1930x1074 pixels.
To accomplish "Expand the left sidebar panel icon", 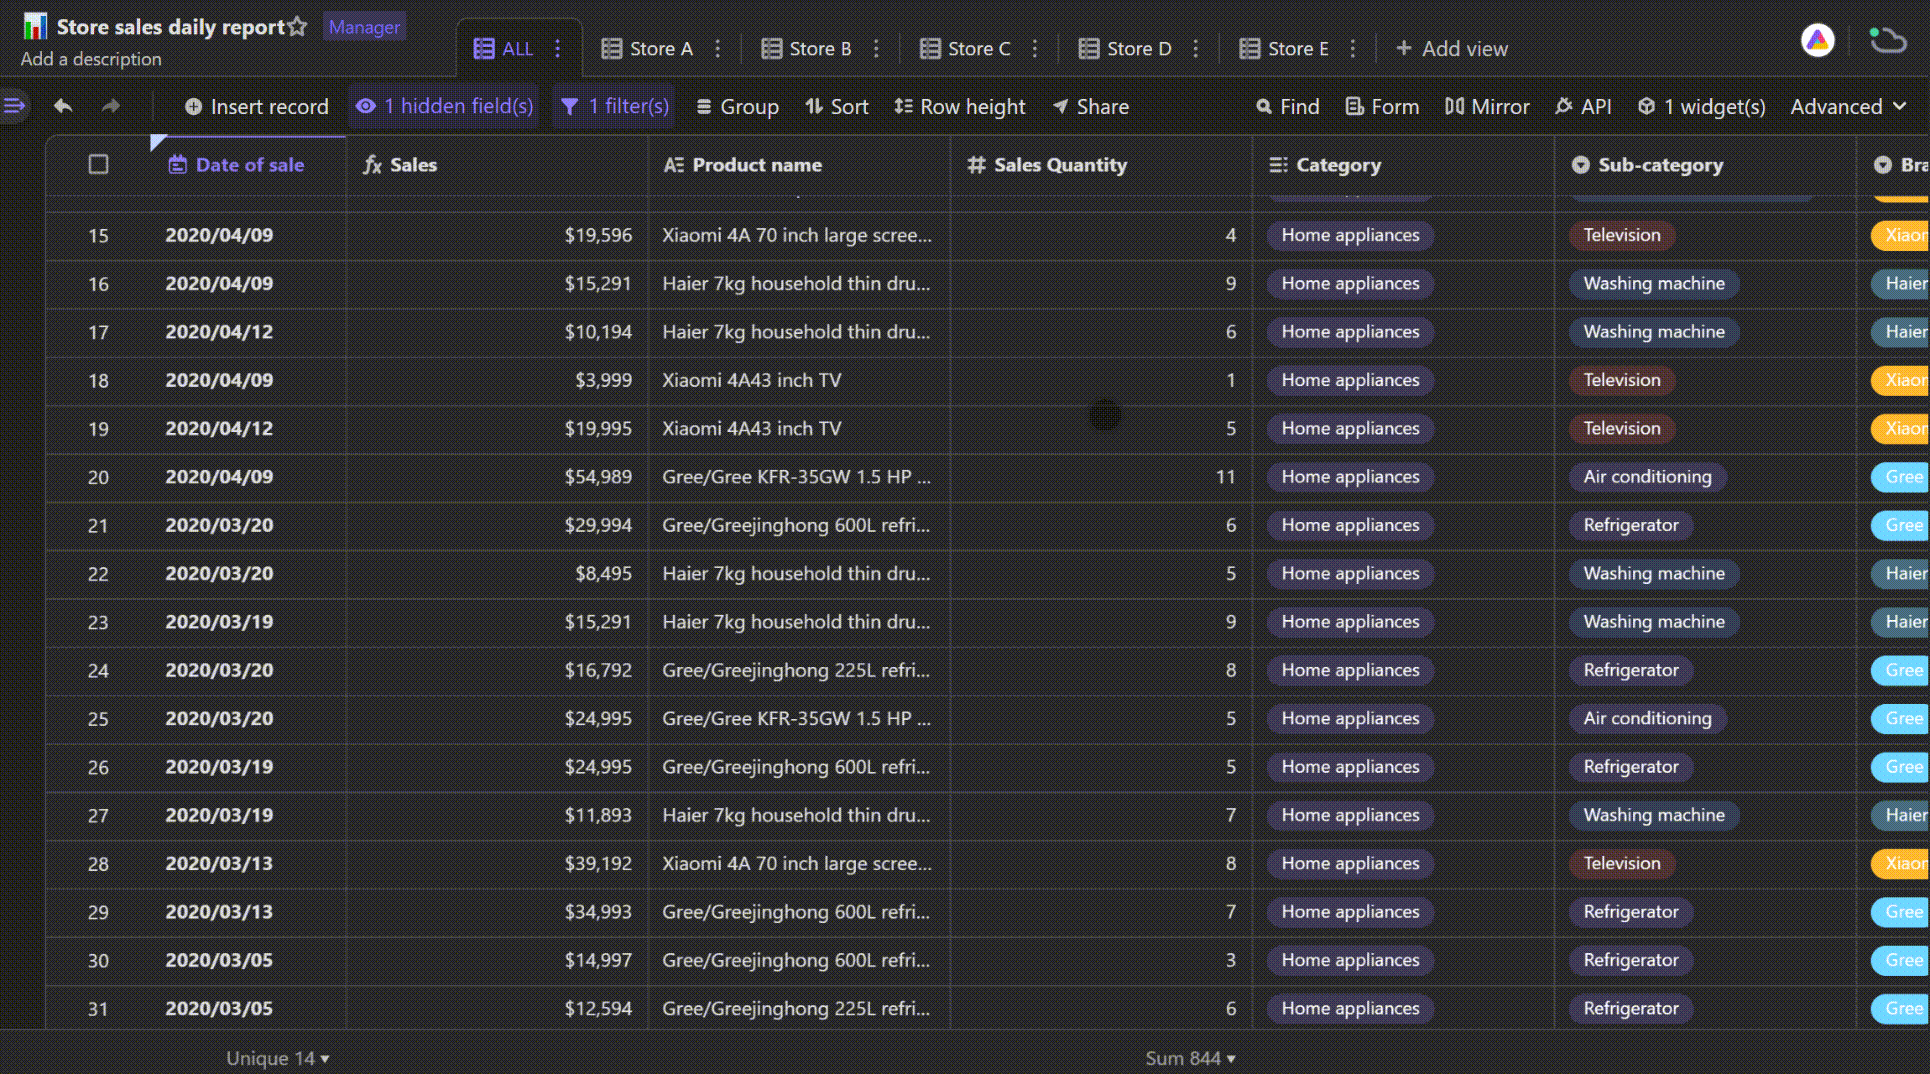I will click(x=14, y=105).
